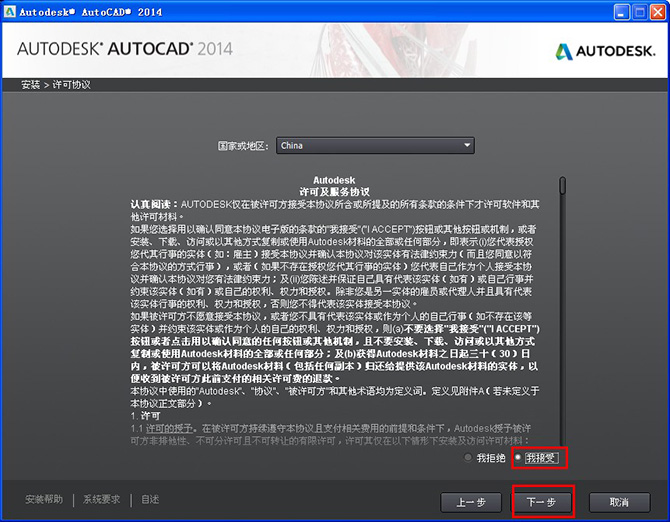
Task: Open the 系统要求 link
Action: 102,499
